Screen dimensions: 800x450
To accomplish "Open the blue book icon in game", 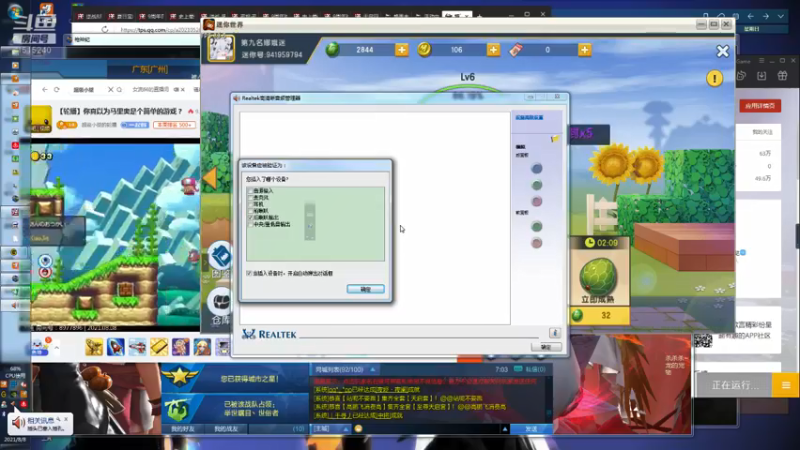I will pos(221,256).
